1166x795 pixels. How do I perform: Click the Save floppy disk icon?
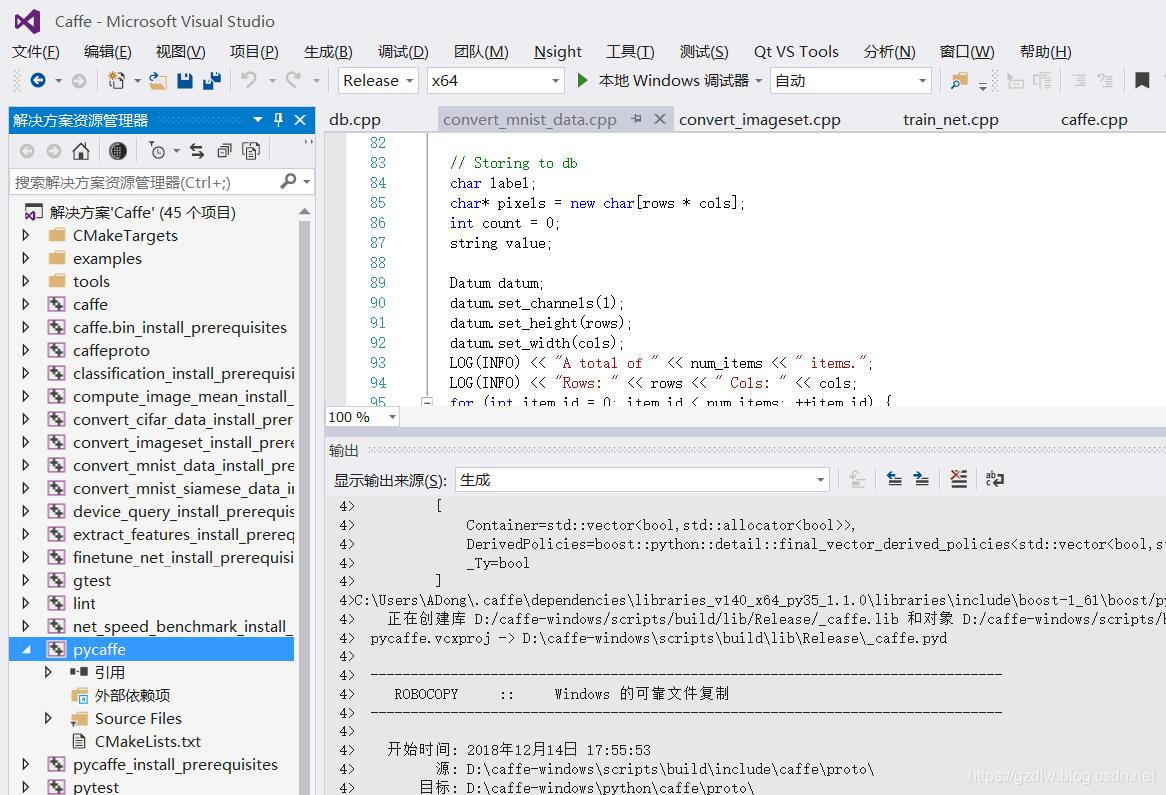[185, 80]
